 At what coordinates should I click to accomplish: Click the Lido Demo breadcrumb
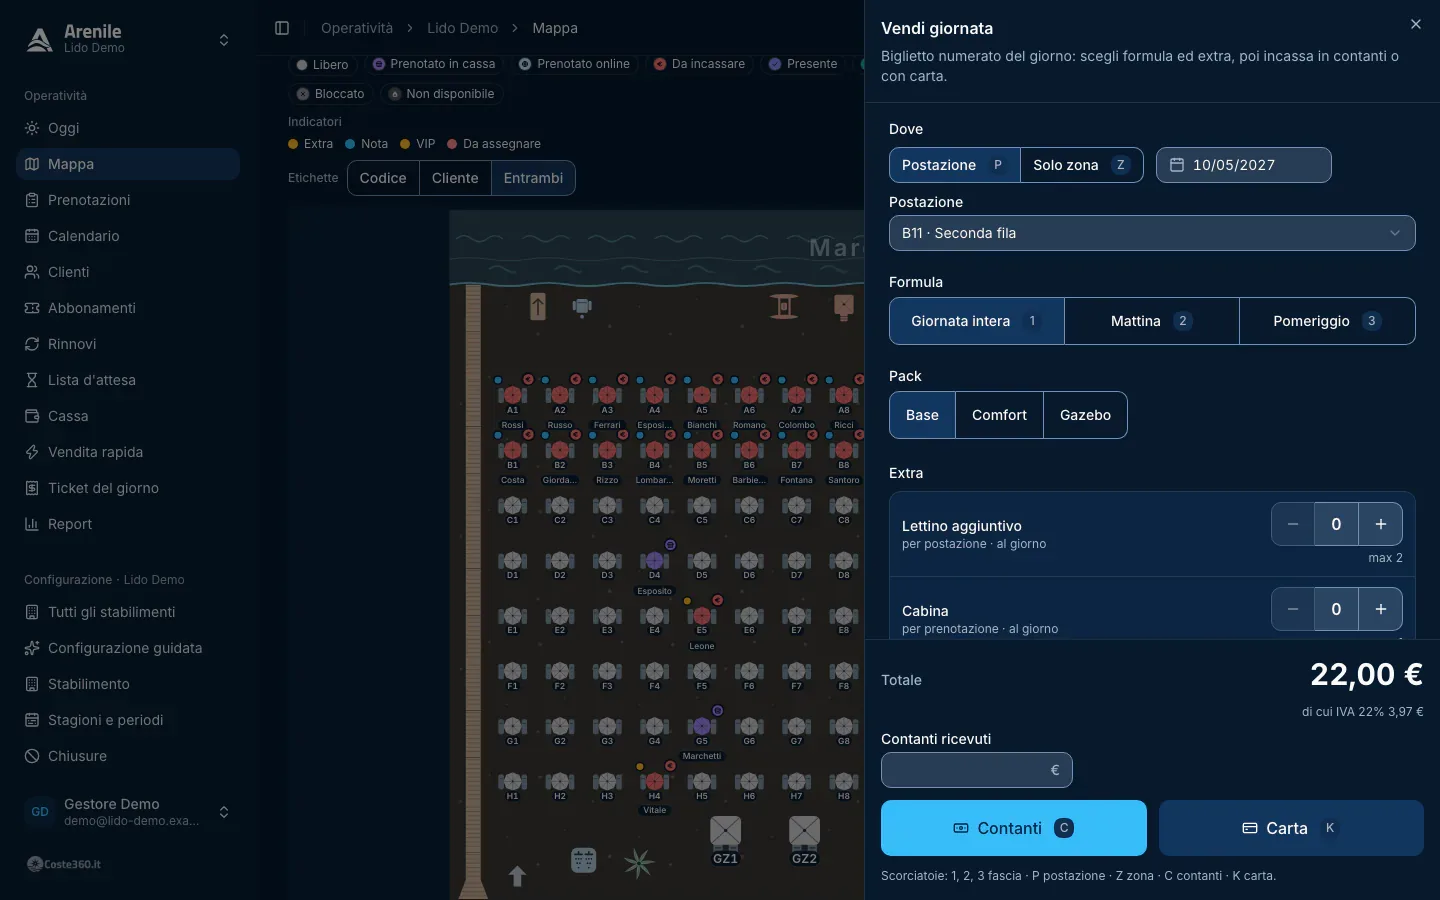(x=462, y=28)
